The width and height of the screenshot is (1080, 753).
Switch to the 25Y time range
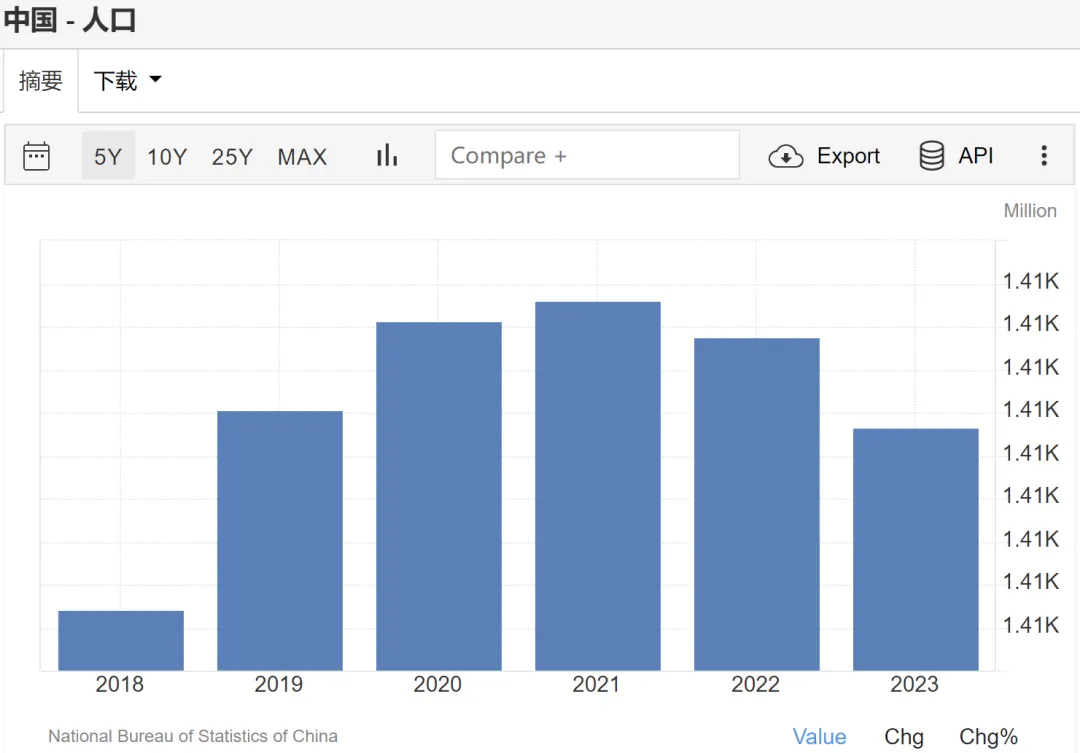232,157
